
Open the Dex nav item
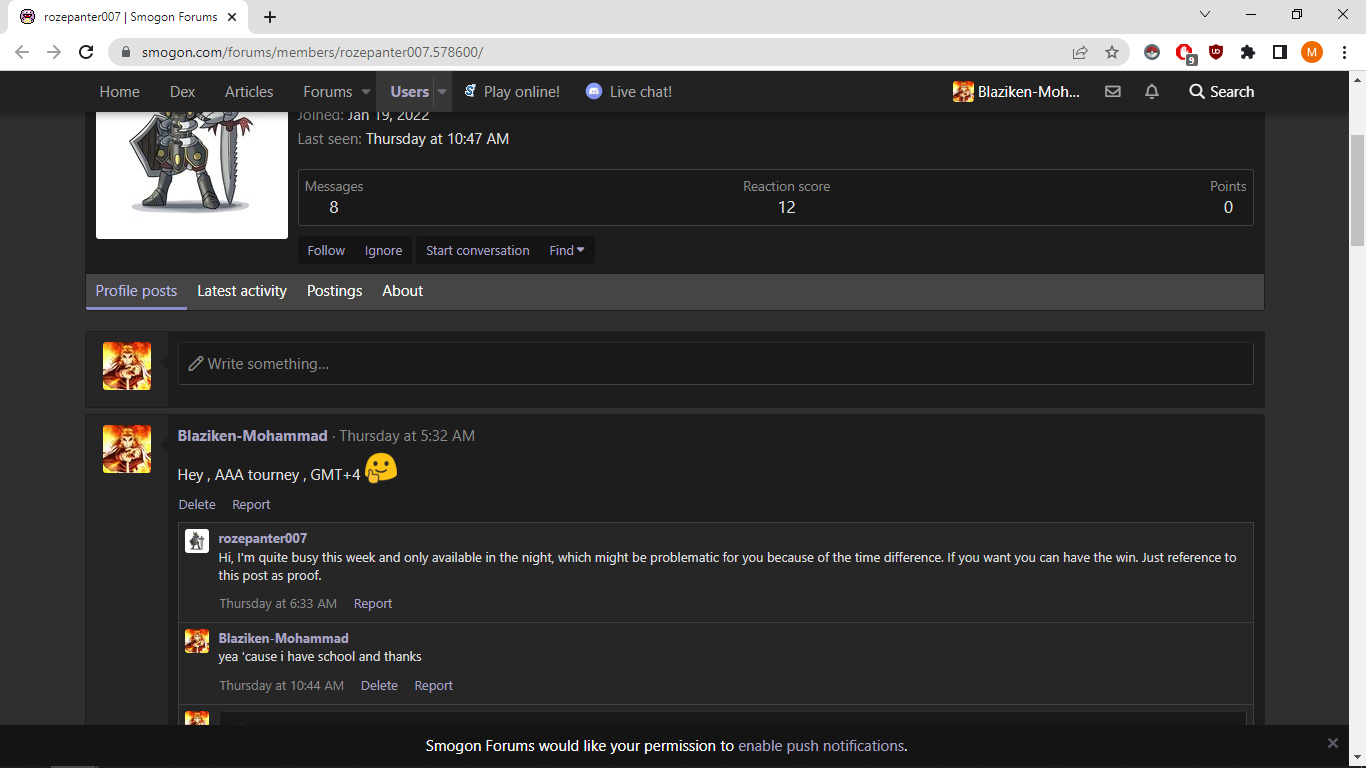[182, 91]
